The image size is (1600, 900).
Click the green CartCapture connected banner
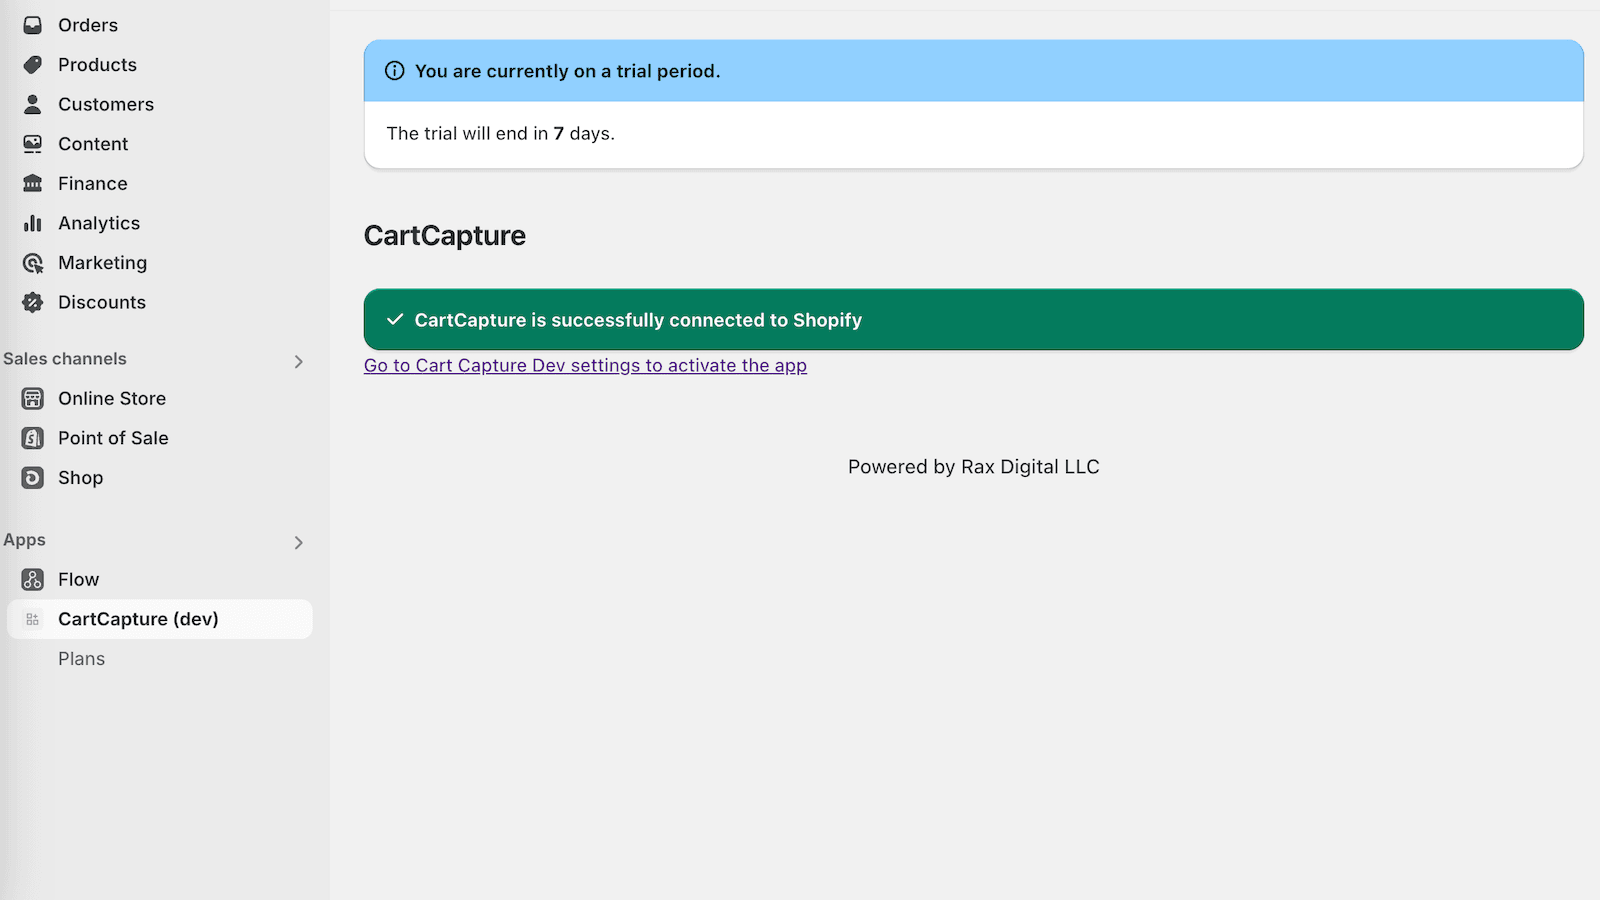[973, 320]
